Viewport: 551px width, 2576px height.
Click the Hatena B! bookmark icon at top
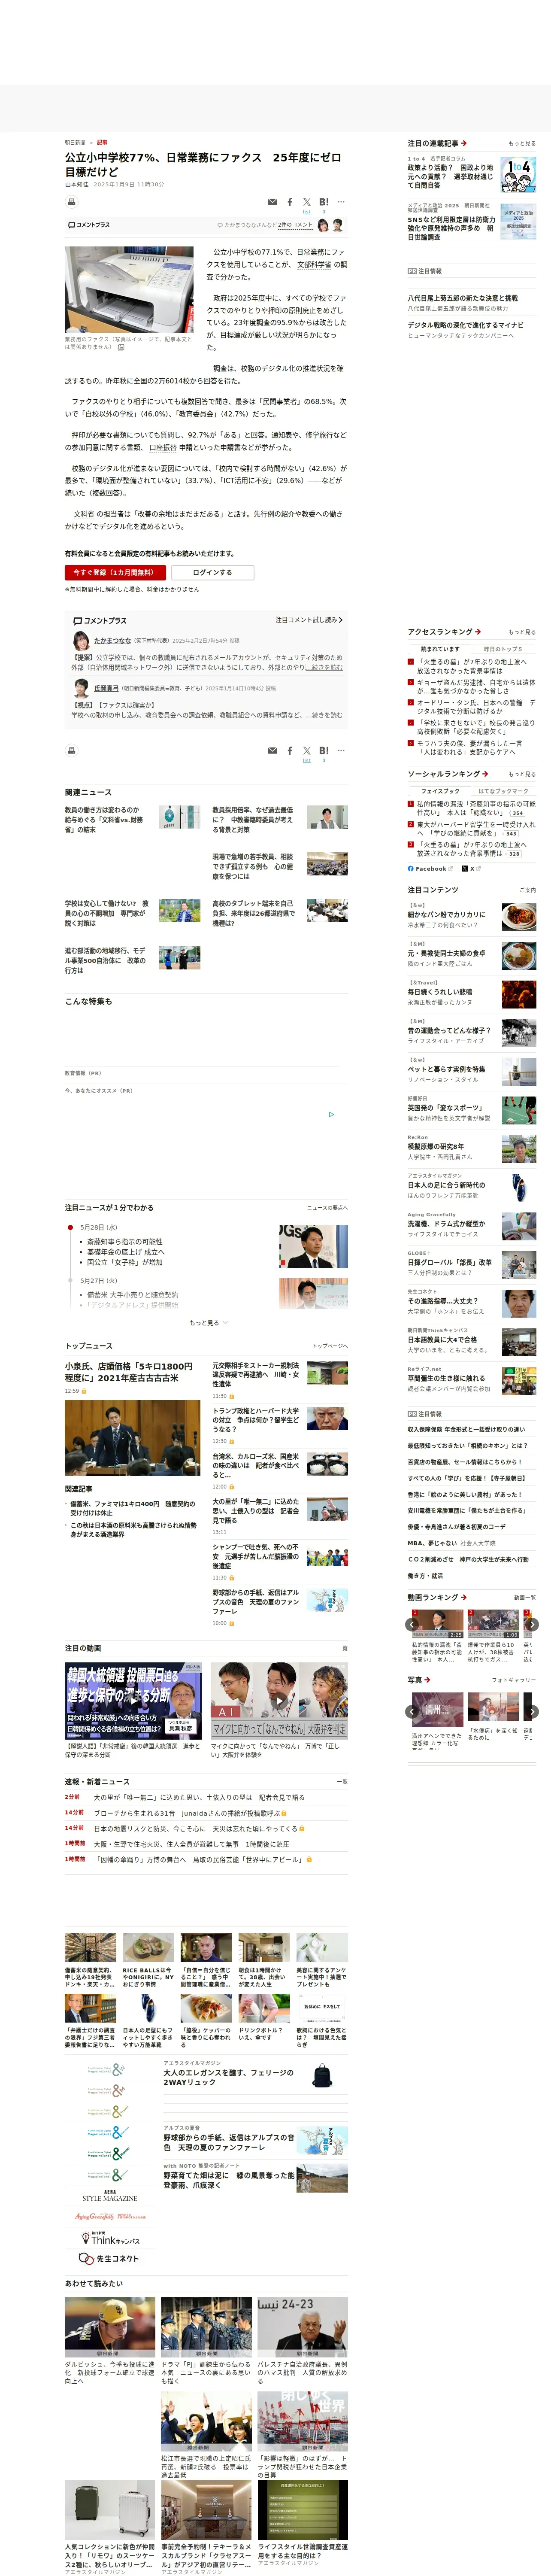[324, 202]
